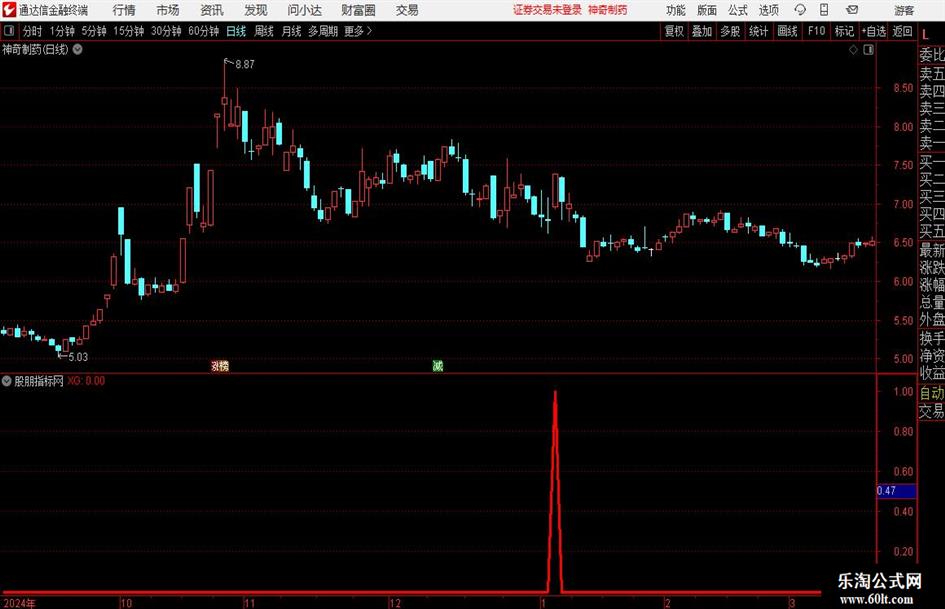Open the 选项 menu
The height and width of the screenshot is (609, 945).
[768, 10]
